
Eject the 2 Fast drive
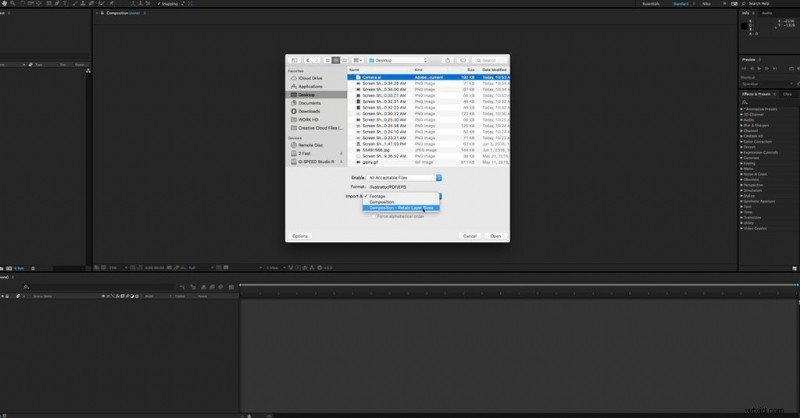tap(341, 153)
